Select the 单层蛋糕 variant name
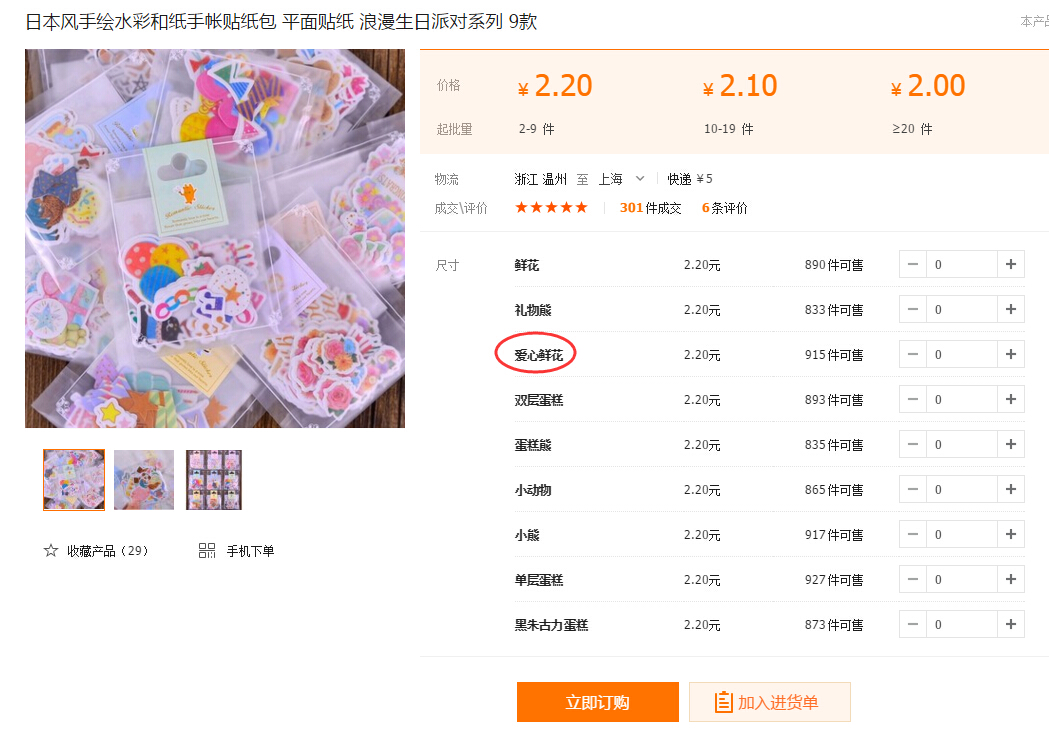 click(x=539, y=580)
